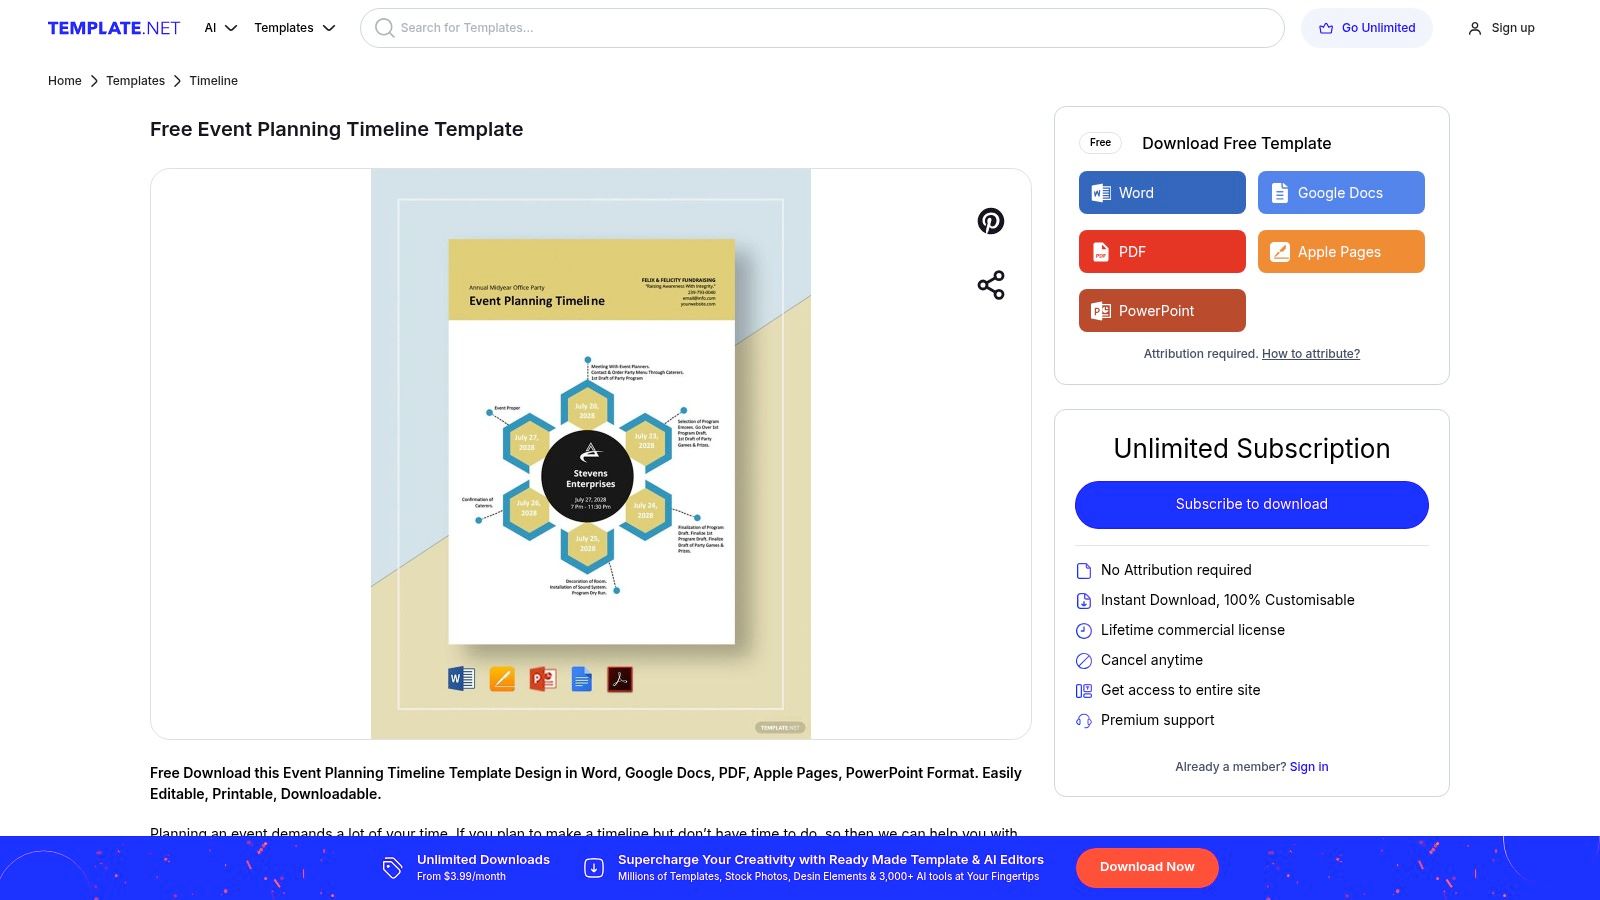This screenshot has width=1600, height=900.
Task: Open the How to attribute link
Action: click(1310, 354)
